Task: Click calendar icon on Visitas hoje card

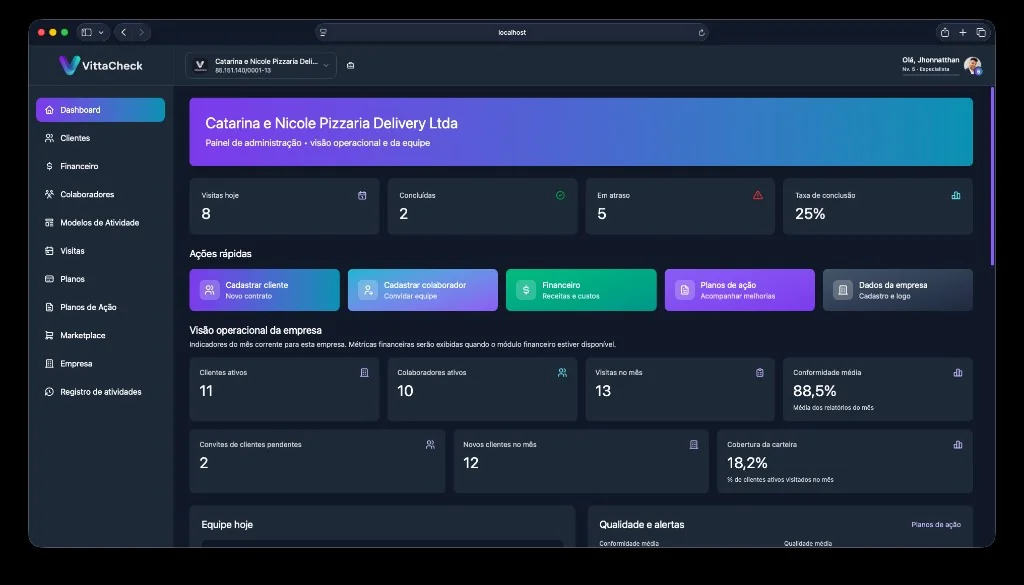Action: coord(362,195)
